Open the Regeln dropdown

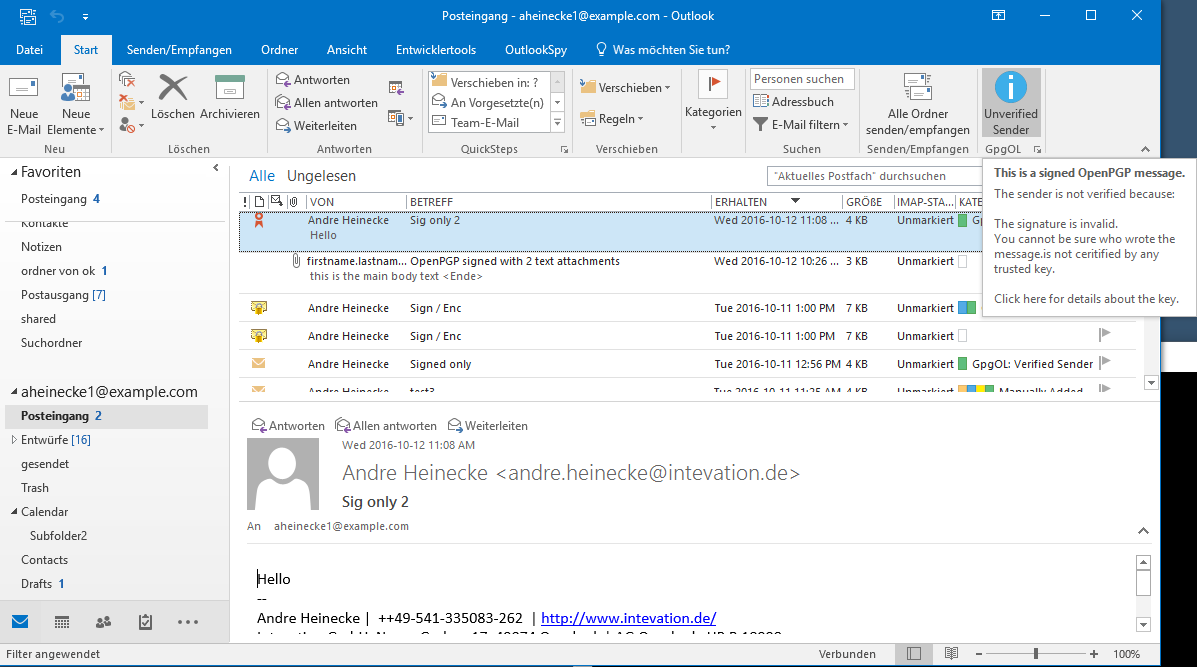coord(611,118)
